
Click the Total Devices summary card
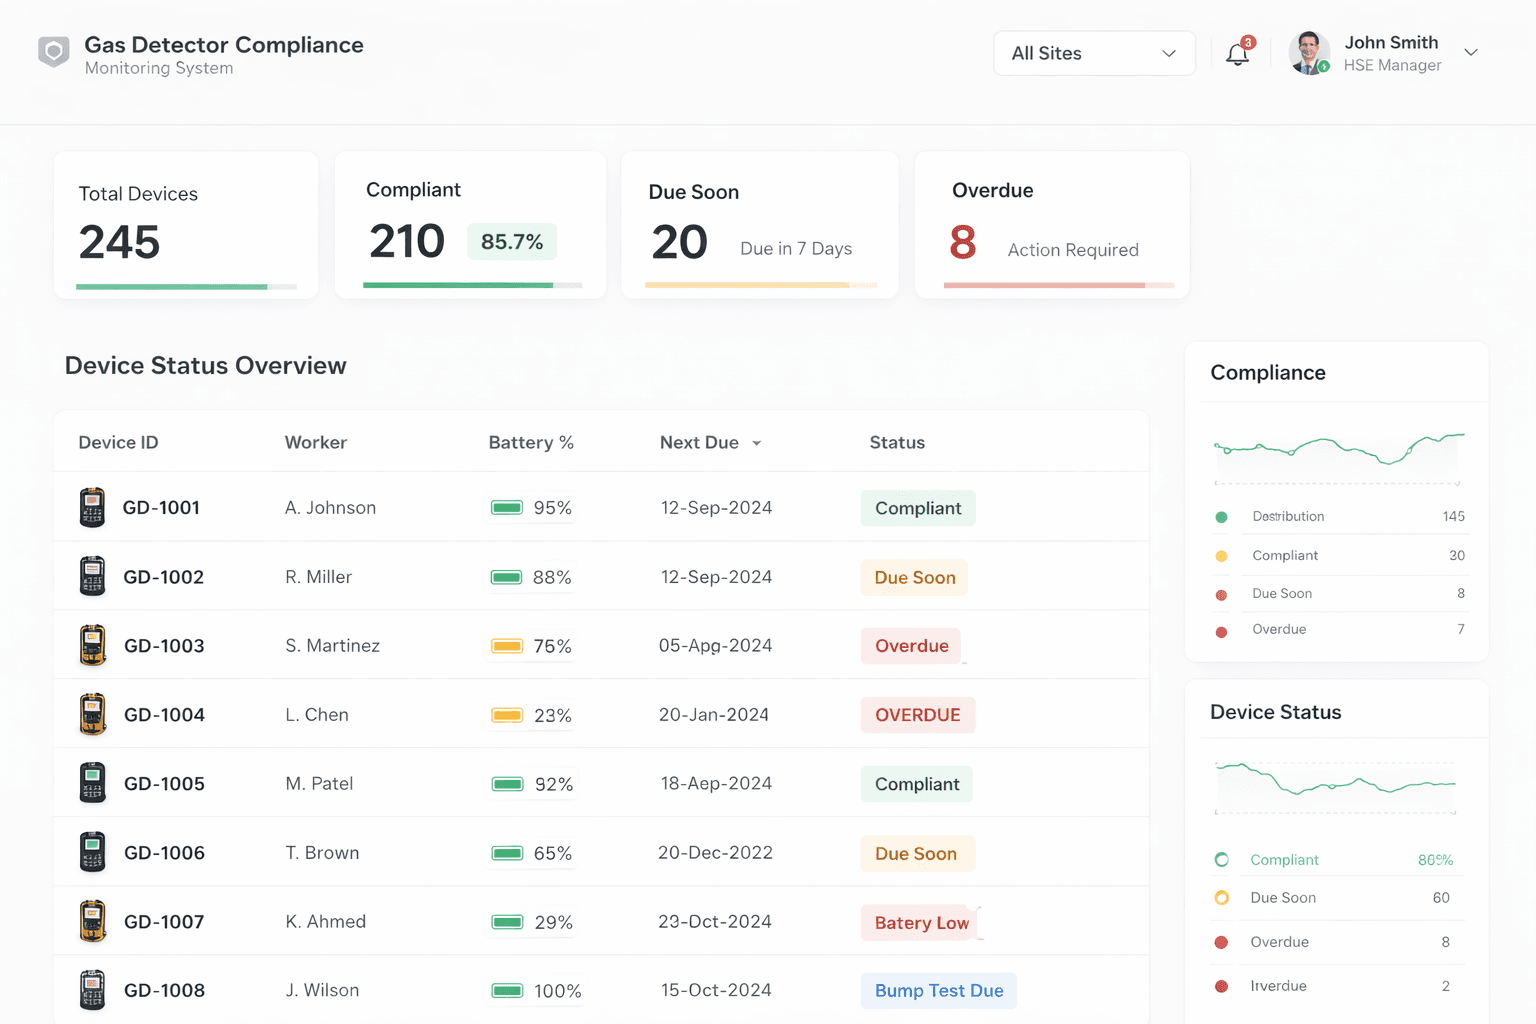click(x=185, y=224)
